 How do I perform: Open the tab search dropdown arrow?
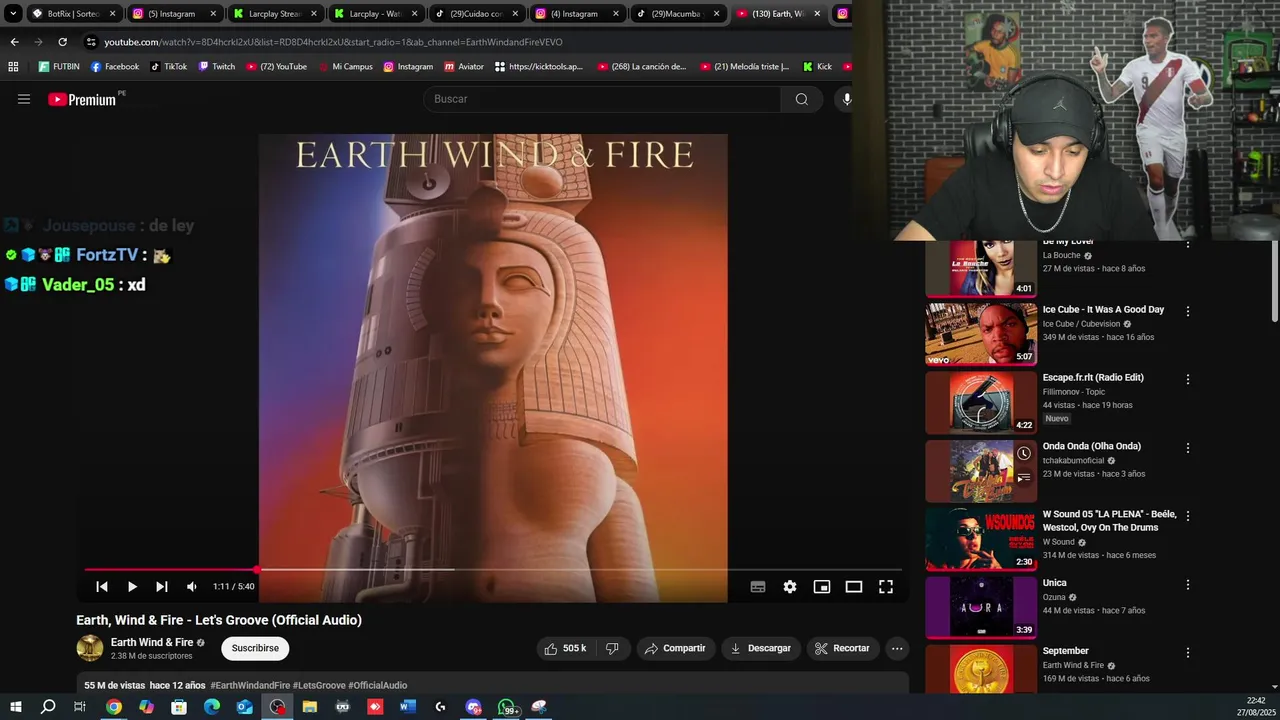pos(13,14)
